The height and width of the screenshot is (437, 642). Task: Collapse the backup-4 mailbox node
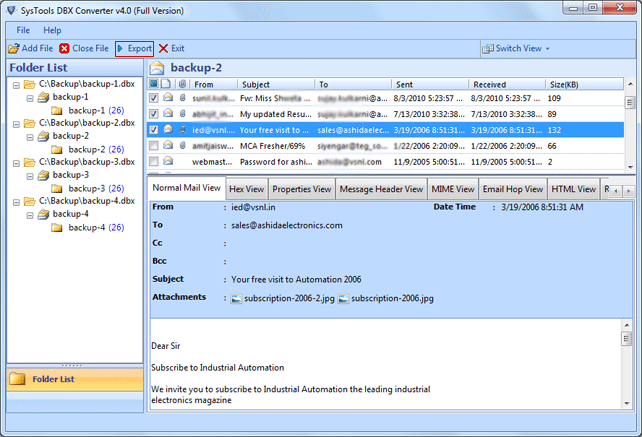click(30, 215)
